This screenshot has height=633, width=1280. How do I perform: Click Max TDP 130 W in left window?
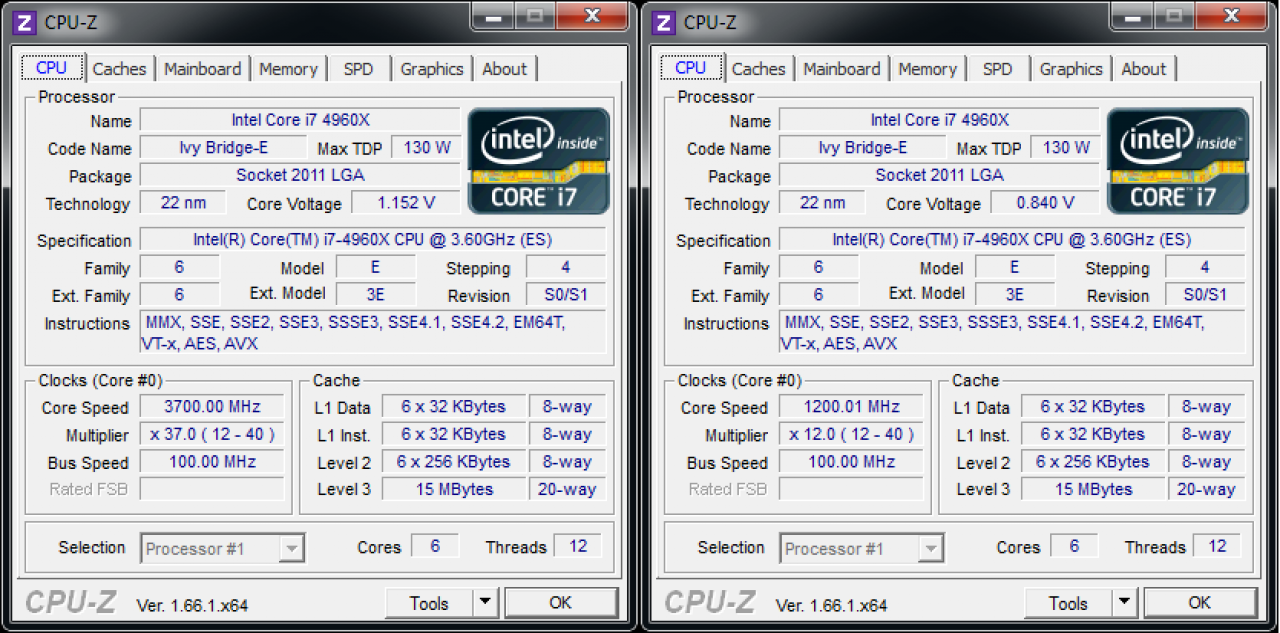click(426, 148)
